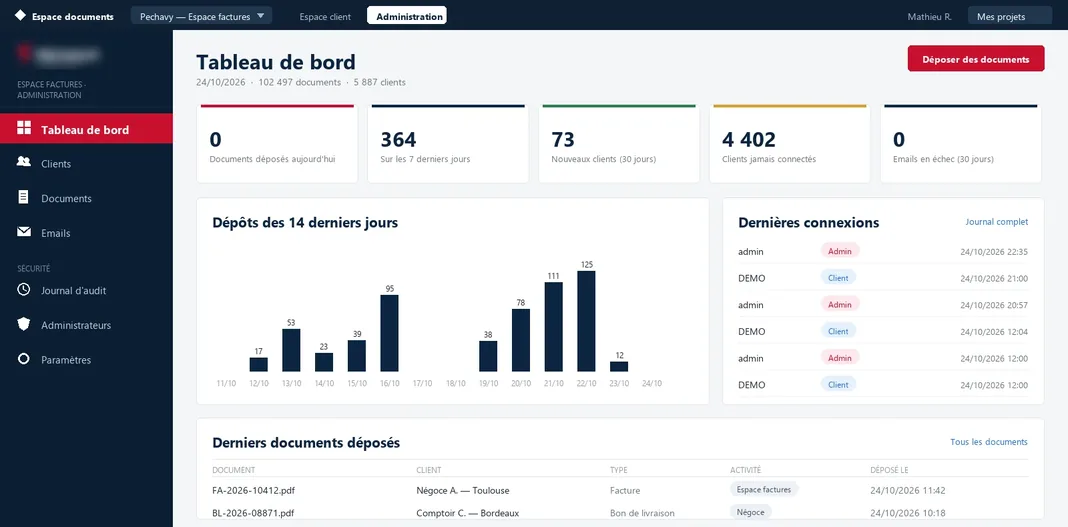Screen dimensions: 1068x527
Task: Click the 73 Nouveaux clients card
Action: (619, 144)
